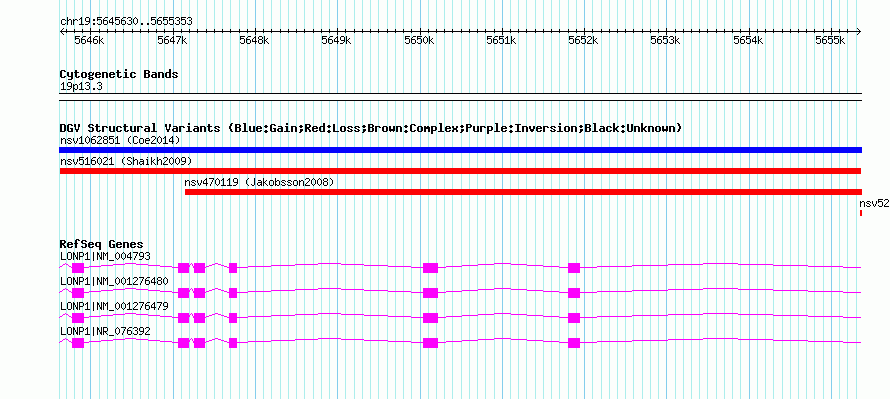Click the 19p13.3 cytogenetic band label
This screenshot has height=399, width=890.
point(81,86)
